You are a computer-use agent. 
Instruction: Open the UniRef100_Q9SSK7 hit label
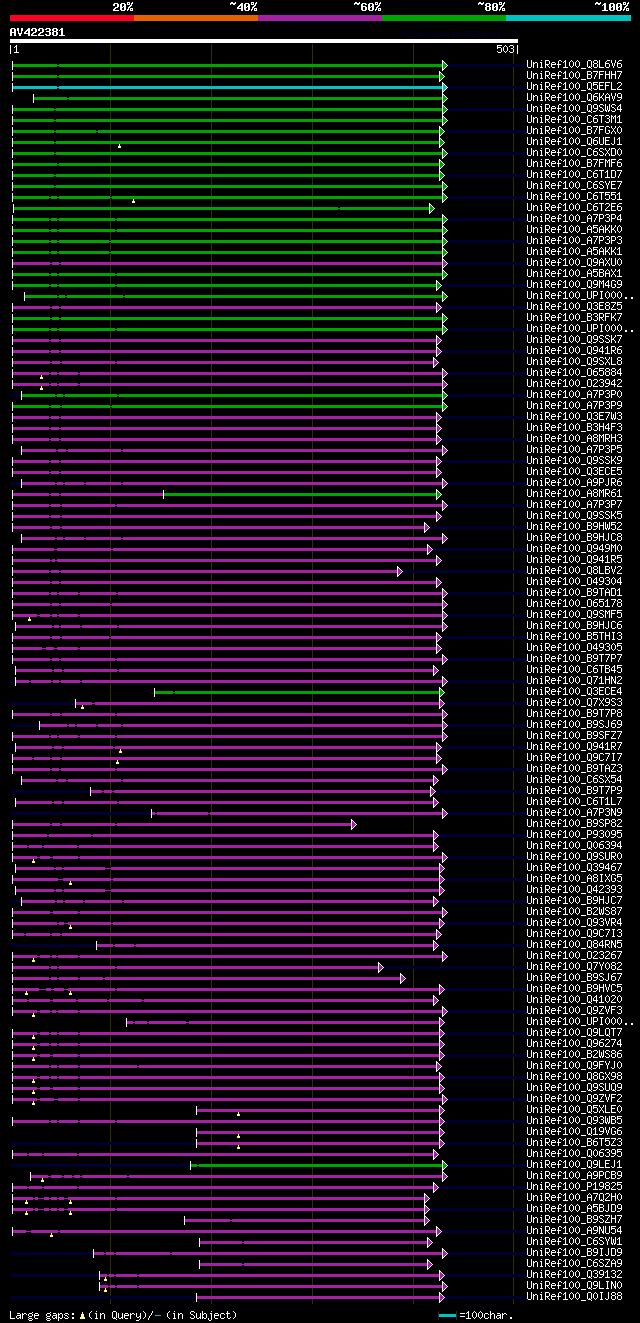click(x=574, y=340)
